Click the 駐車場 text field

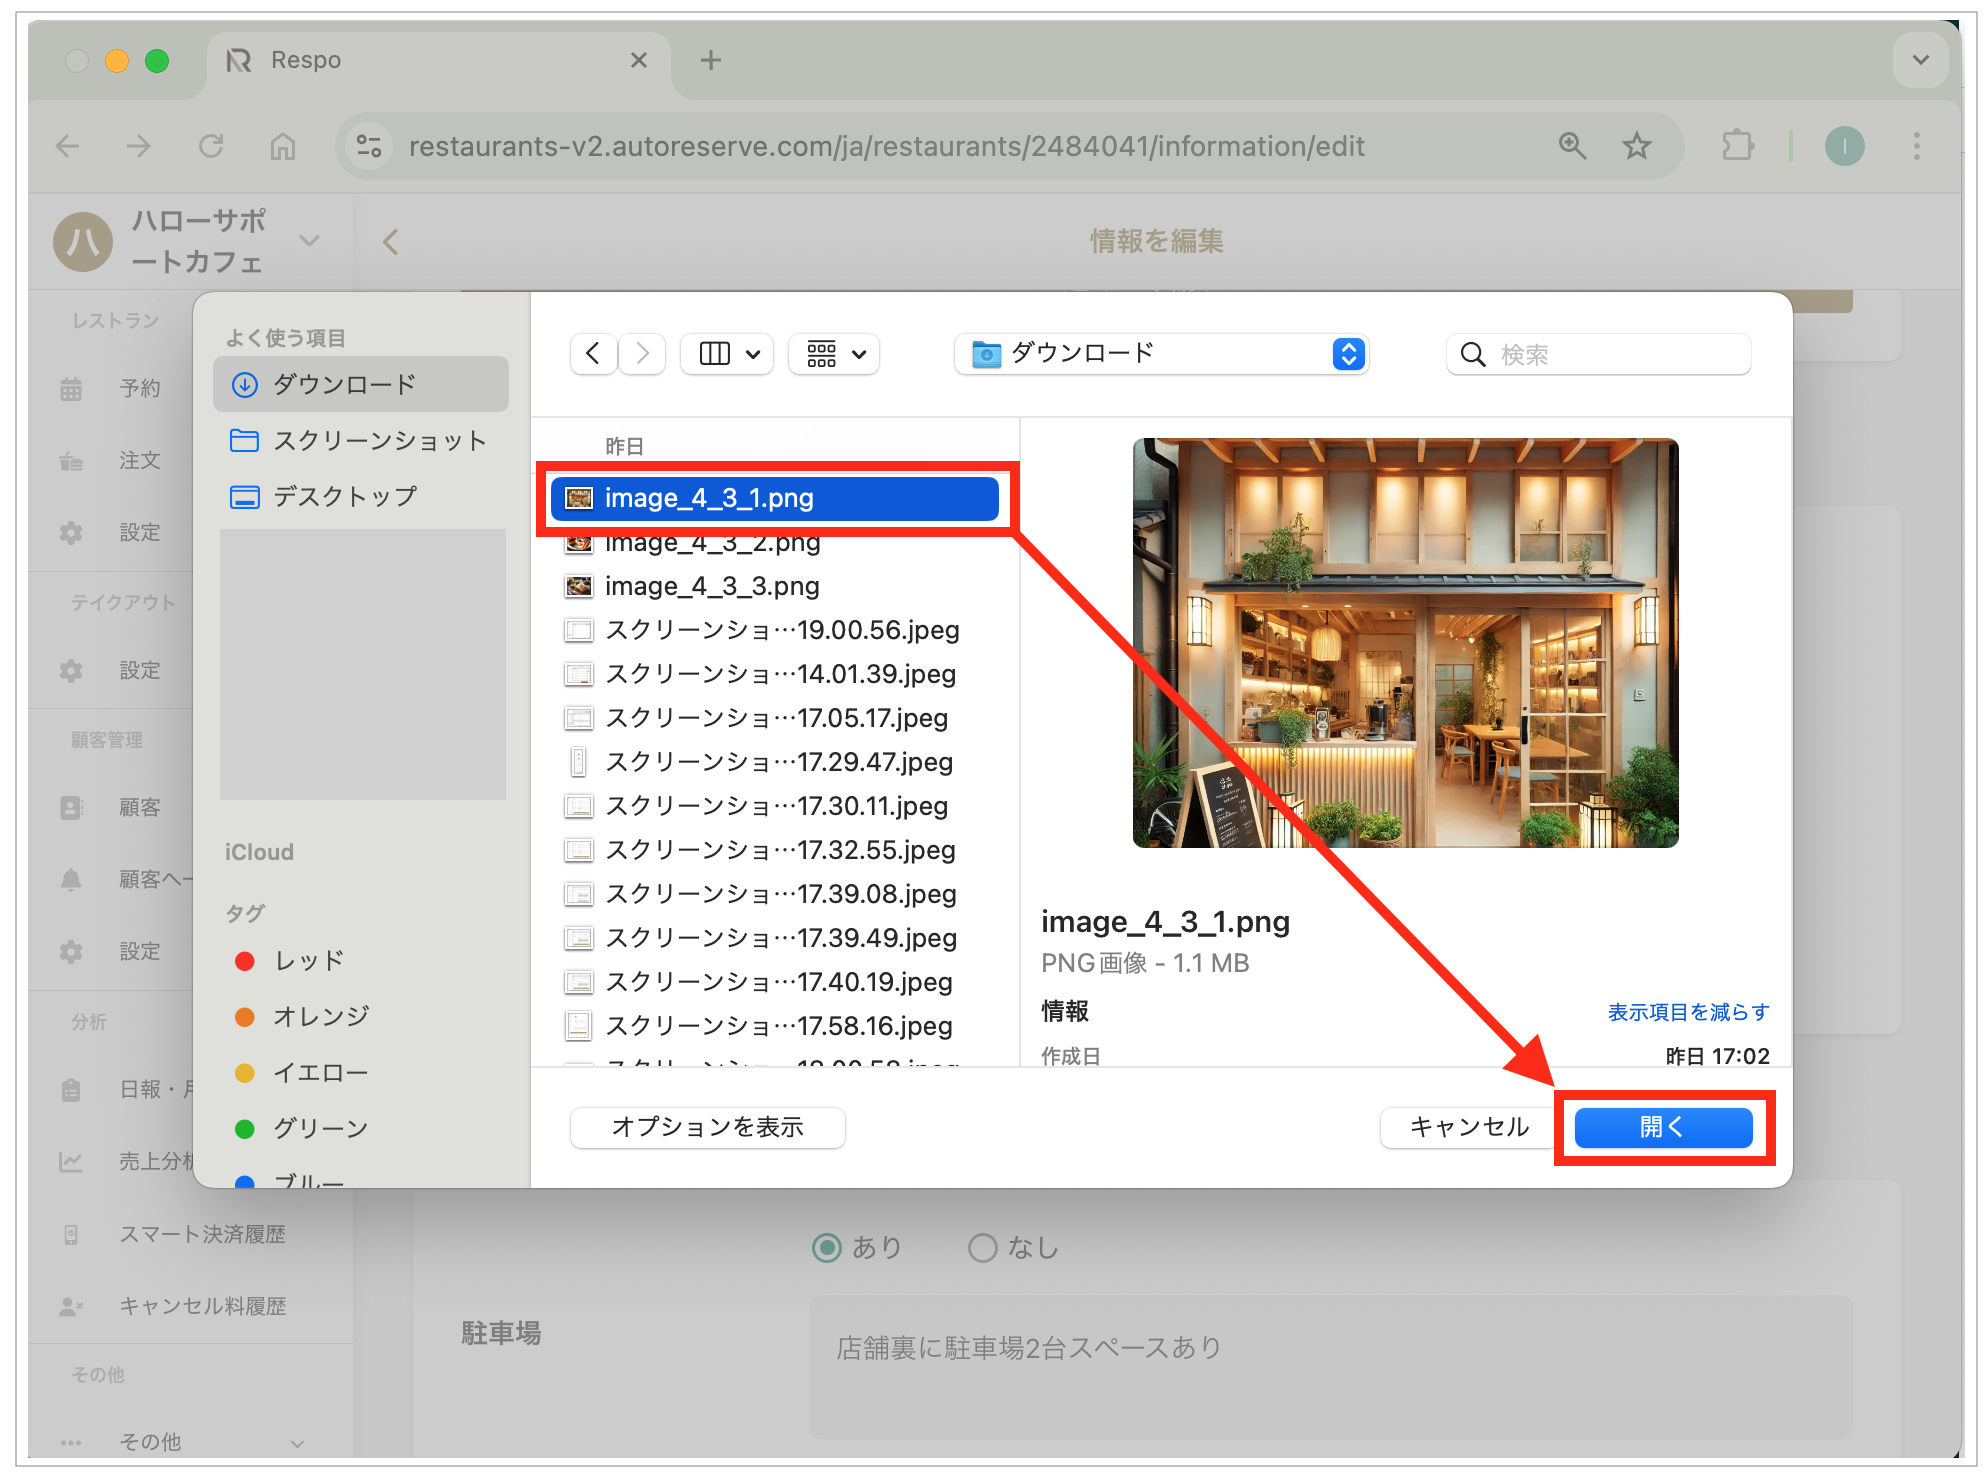(x=1330, y=1367)
